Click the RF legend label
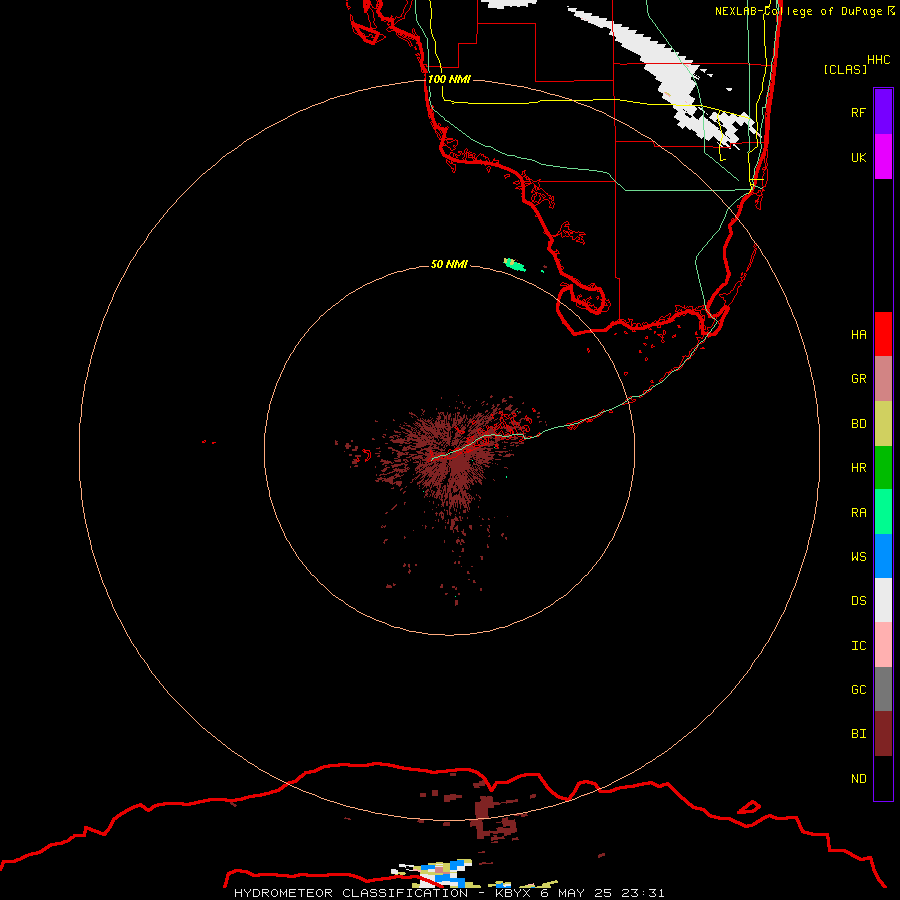This screenshot has width=900, height=900. click(x=858, y=112)
